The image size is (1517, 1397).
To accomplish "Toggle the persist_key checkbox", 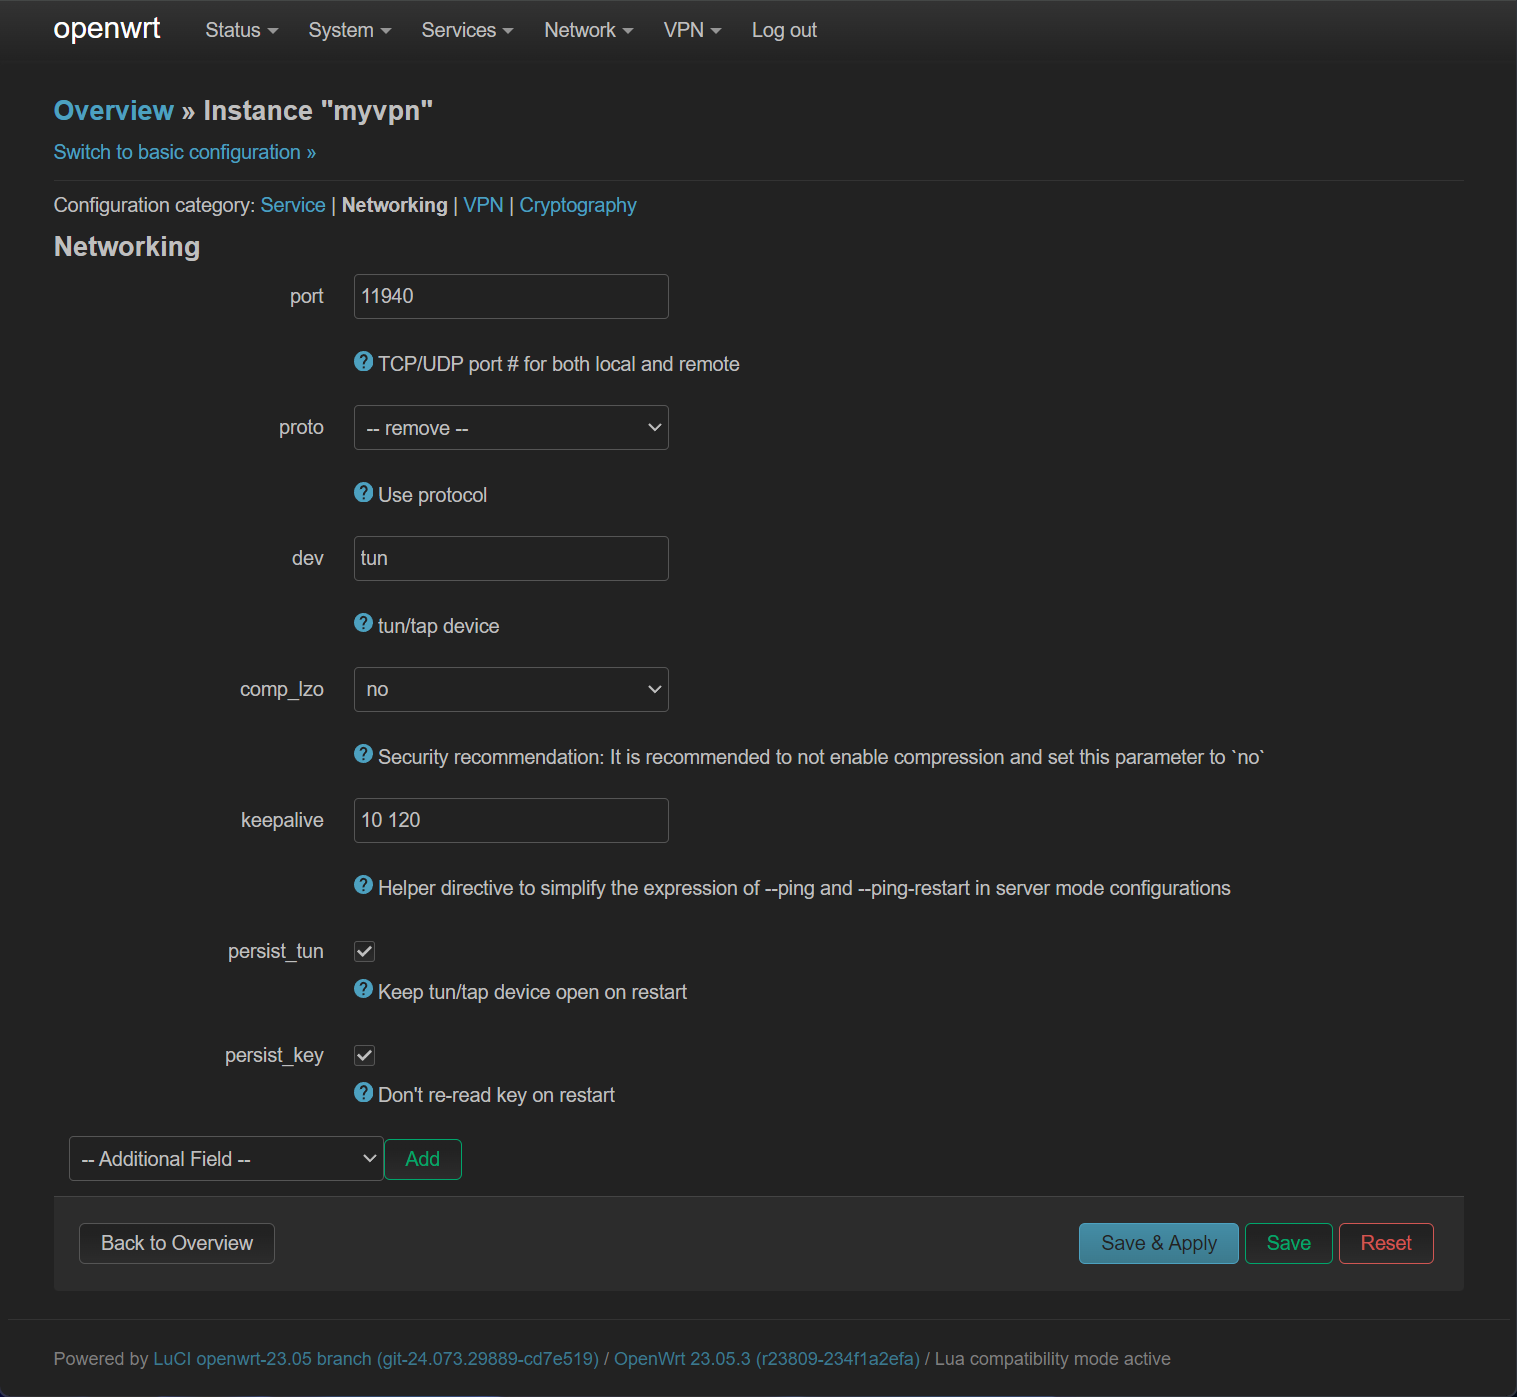I will click(365, 1056).
